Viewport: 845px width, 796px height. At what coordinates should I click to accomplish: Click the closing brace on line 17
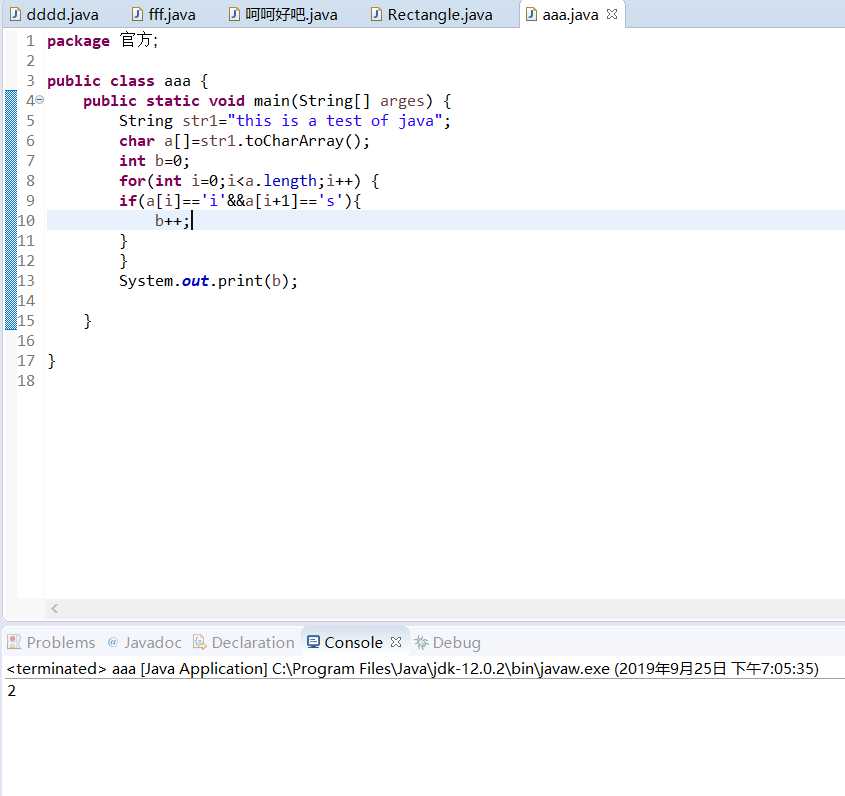[x=51, y=361]
